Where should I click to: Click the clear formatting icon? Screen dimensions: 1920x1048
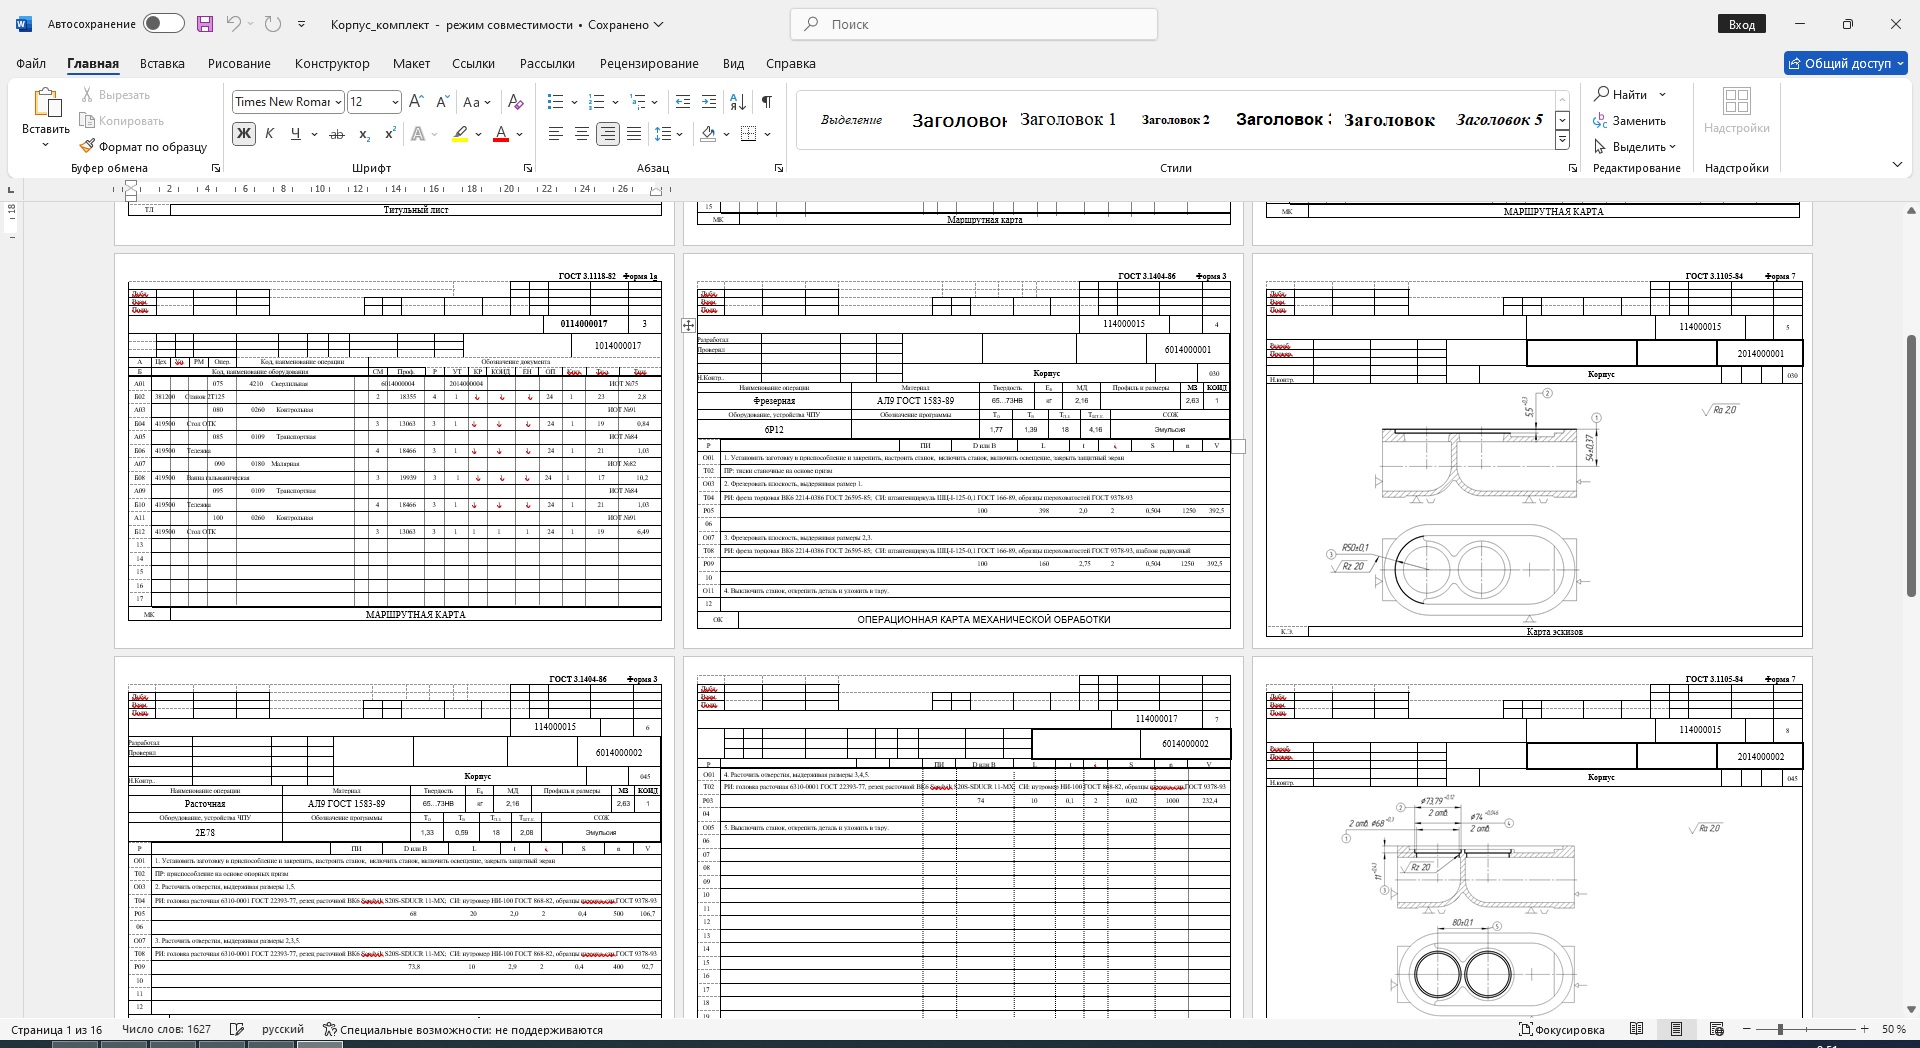click(515, 102)
